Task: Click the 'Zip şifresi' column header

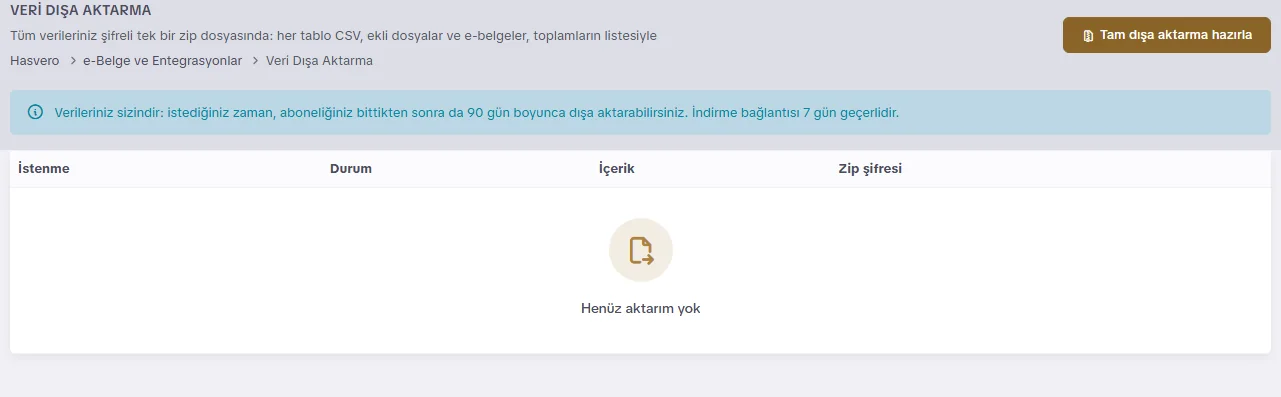Action: point(870,168)
